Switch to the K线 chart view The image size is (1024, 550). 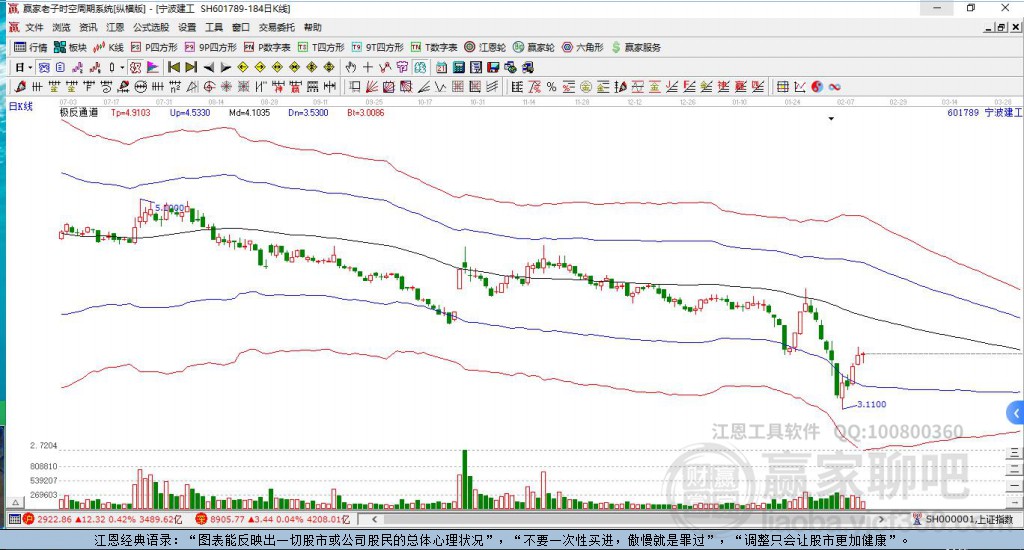108,47
